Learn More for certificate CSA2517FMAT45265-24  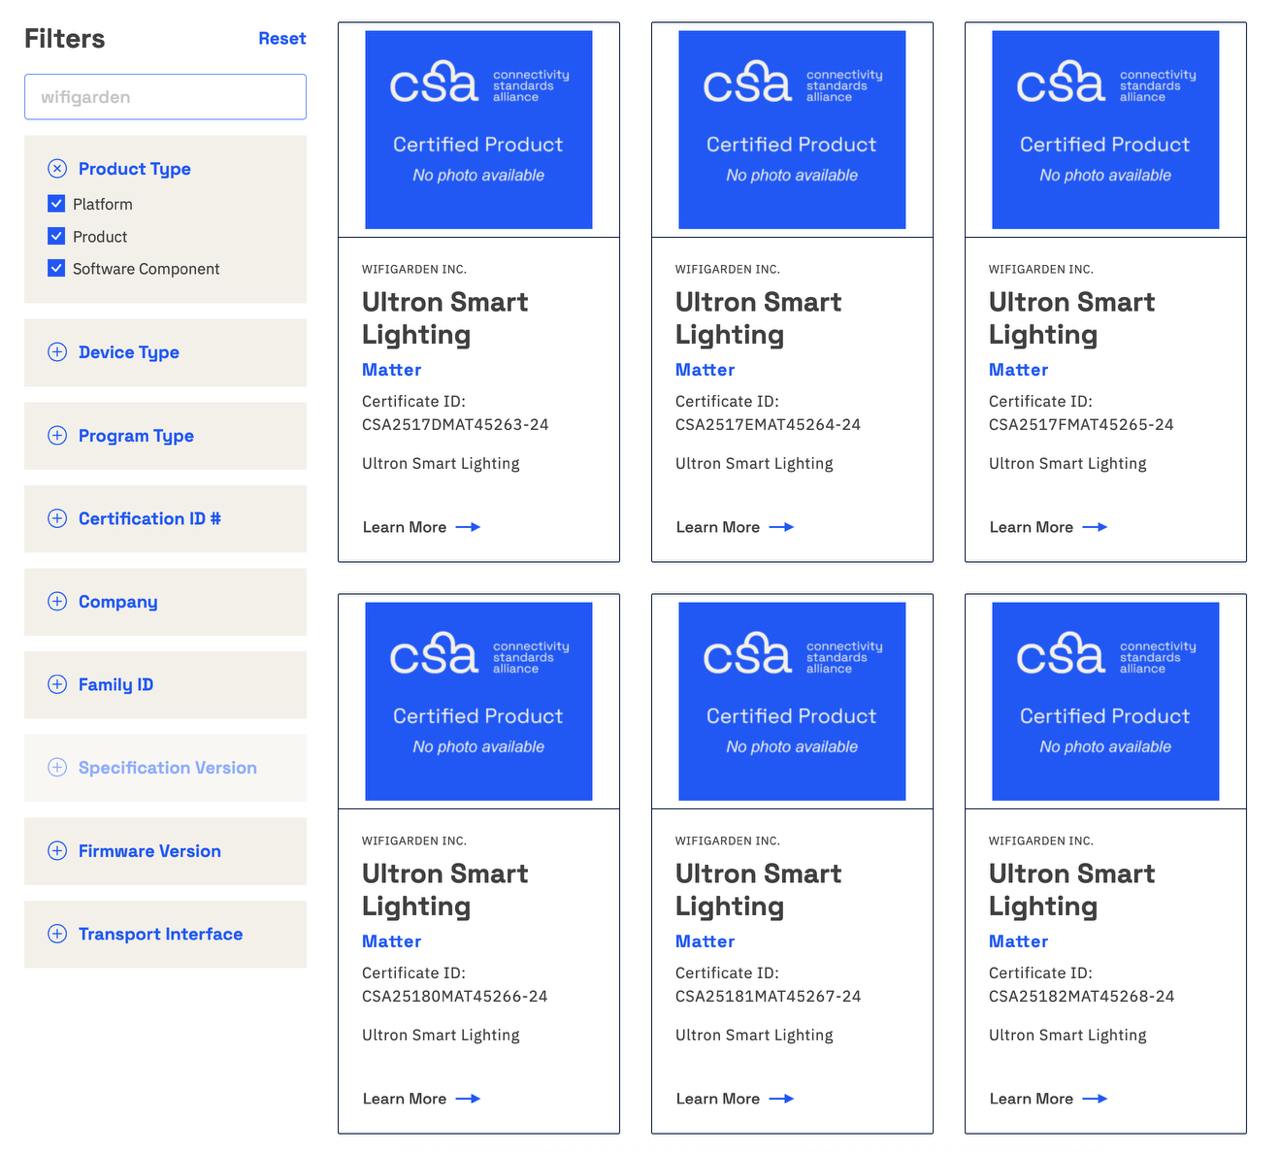1048,527
